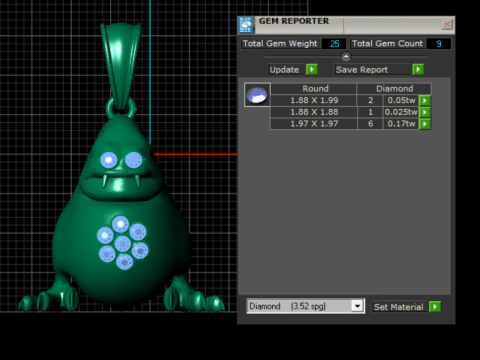Click the Total Gem Weight value field
The height and width of the screenshot is (360, 480).
(x=334, y=44)
